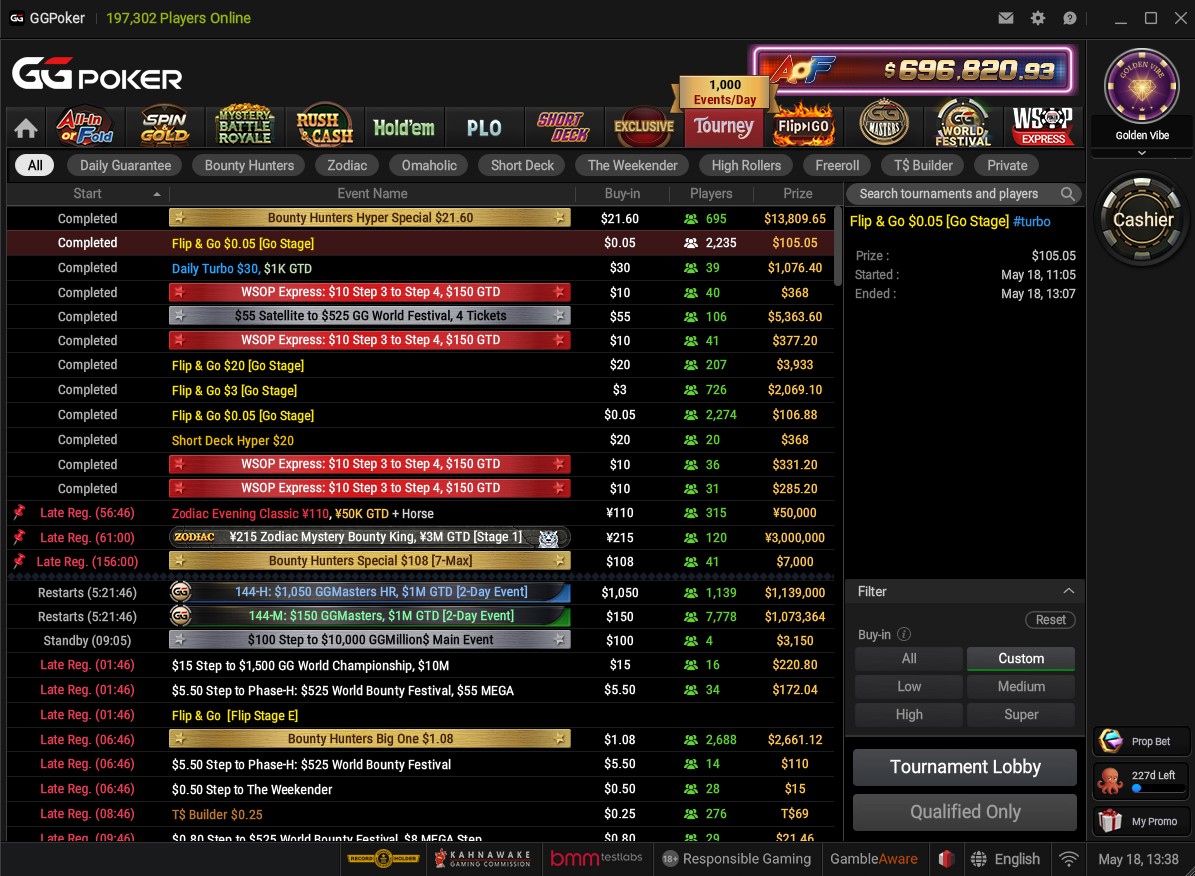Collapse the Filter panel chevron
1195x876 pixels.
(x=1068, y=591)
